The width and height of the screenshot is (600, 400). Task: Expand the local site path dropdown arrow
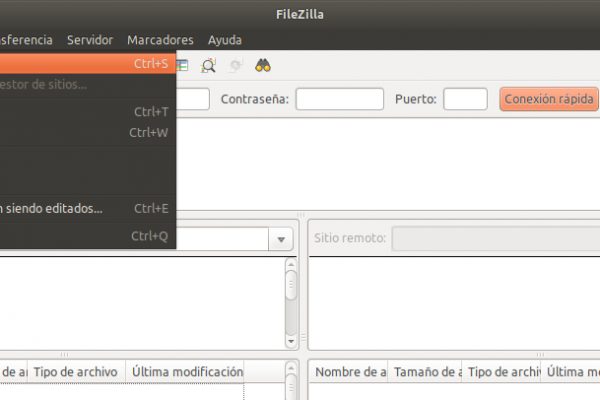pos(281,239)
